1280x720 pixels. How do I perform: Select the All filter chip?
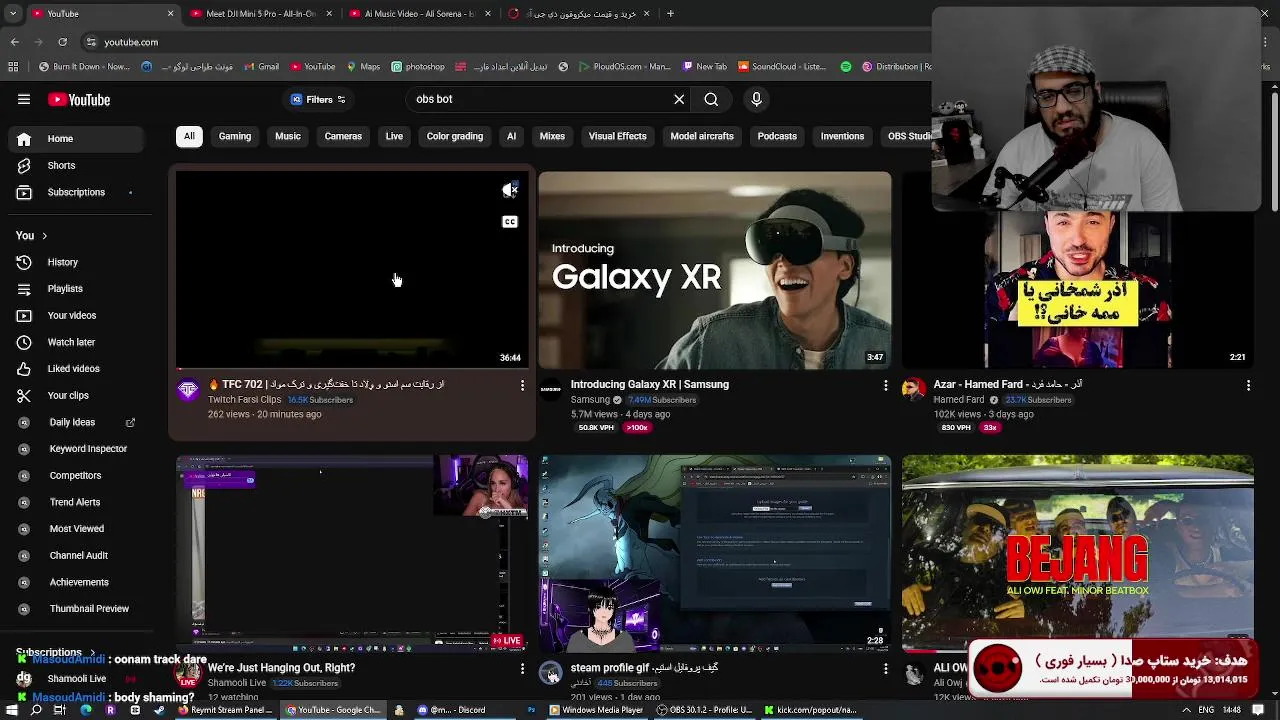click(189, 136)
